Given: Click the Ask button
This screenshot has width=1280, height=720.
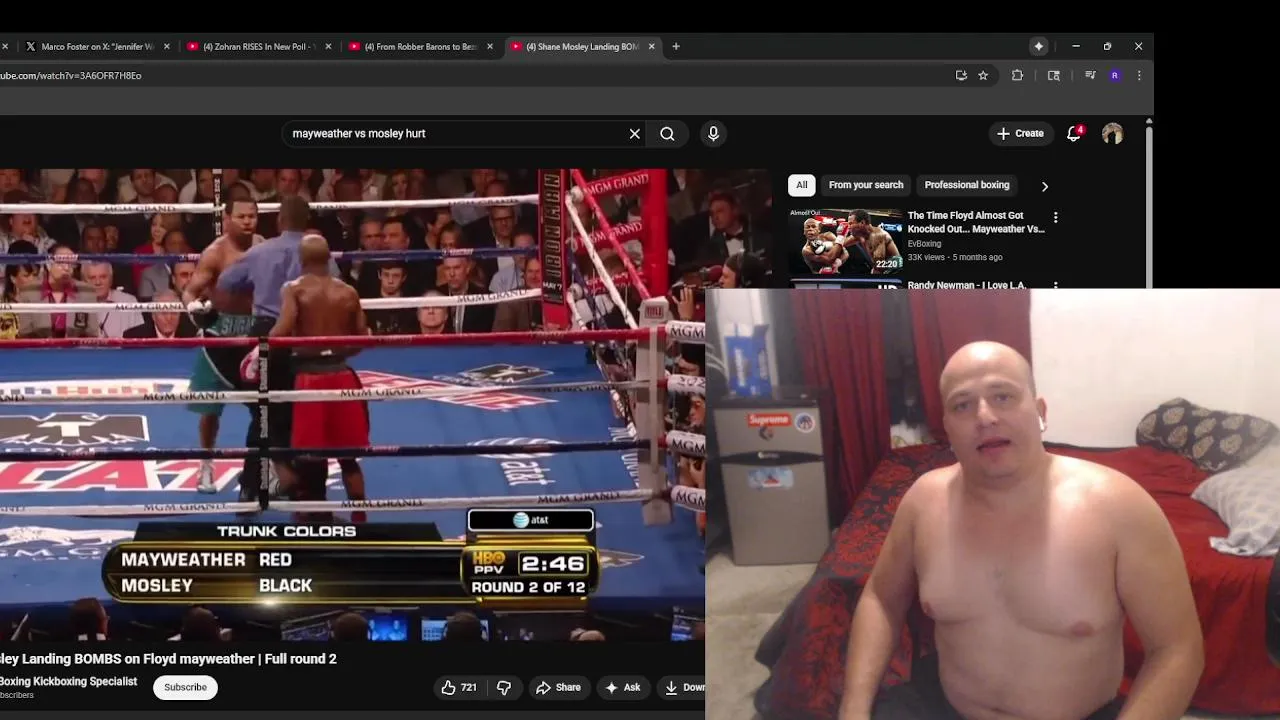Looking at the screenshot, I should (x=622, y=687).
